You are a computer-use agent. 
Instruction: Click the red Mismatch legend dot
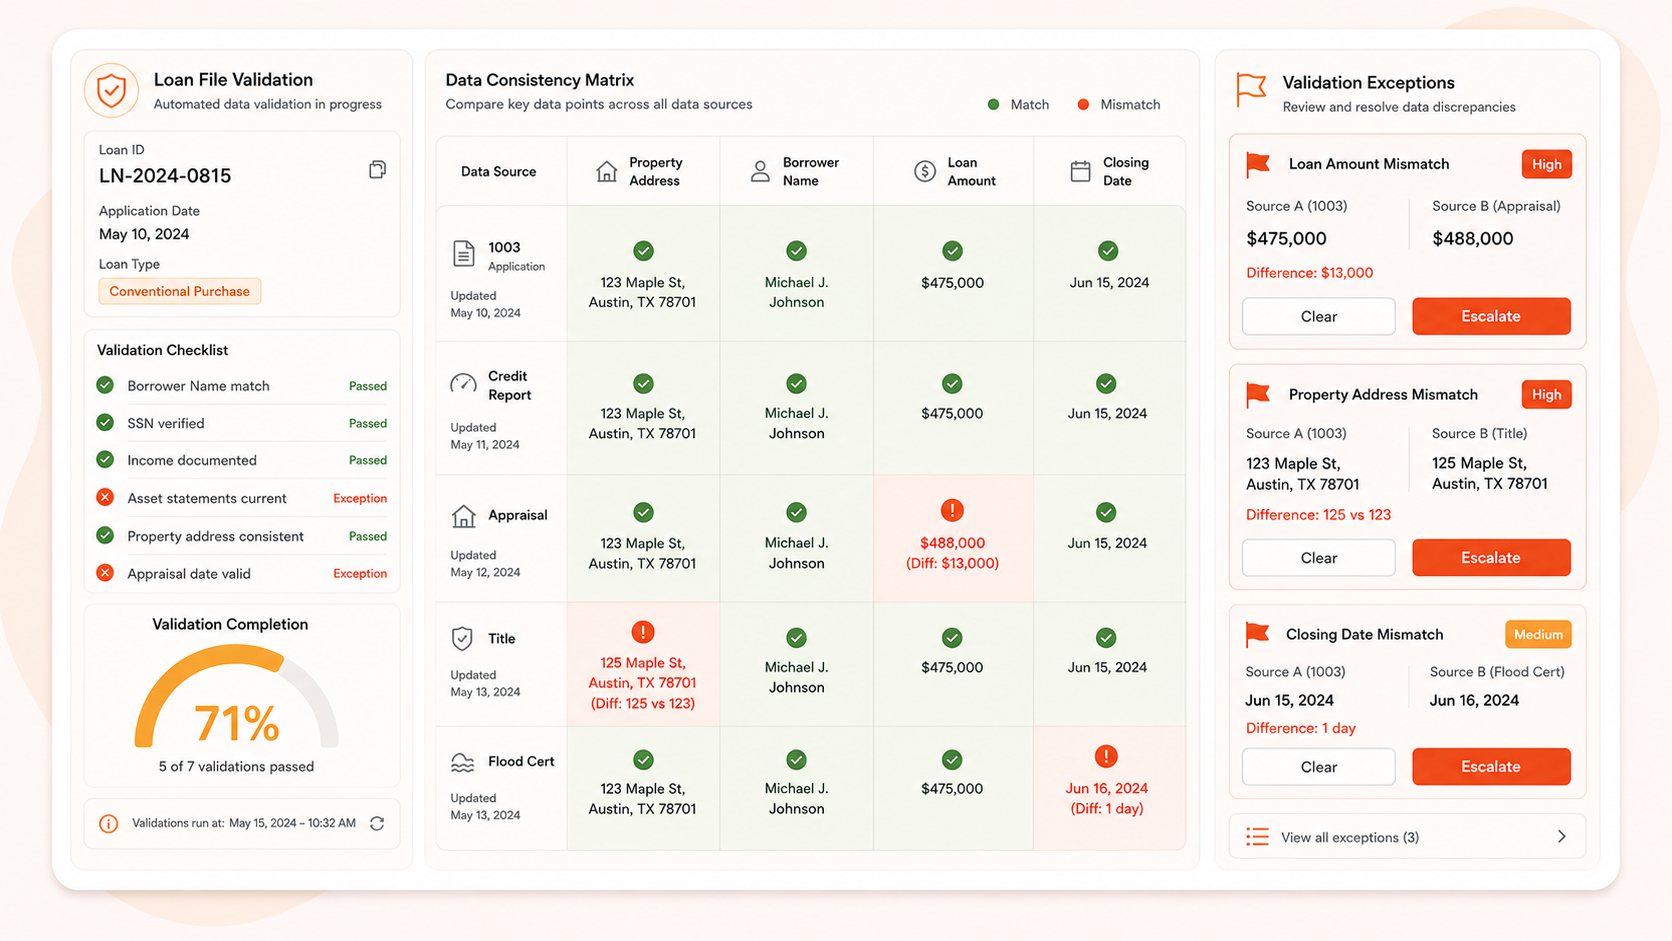(x=1083, y=105)
